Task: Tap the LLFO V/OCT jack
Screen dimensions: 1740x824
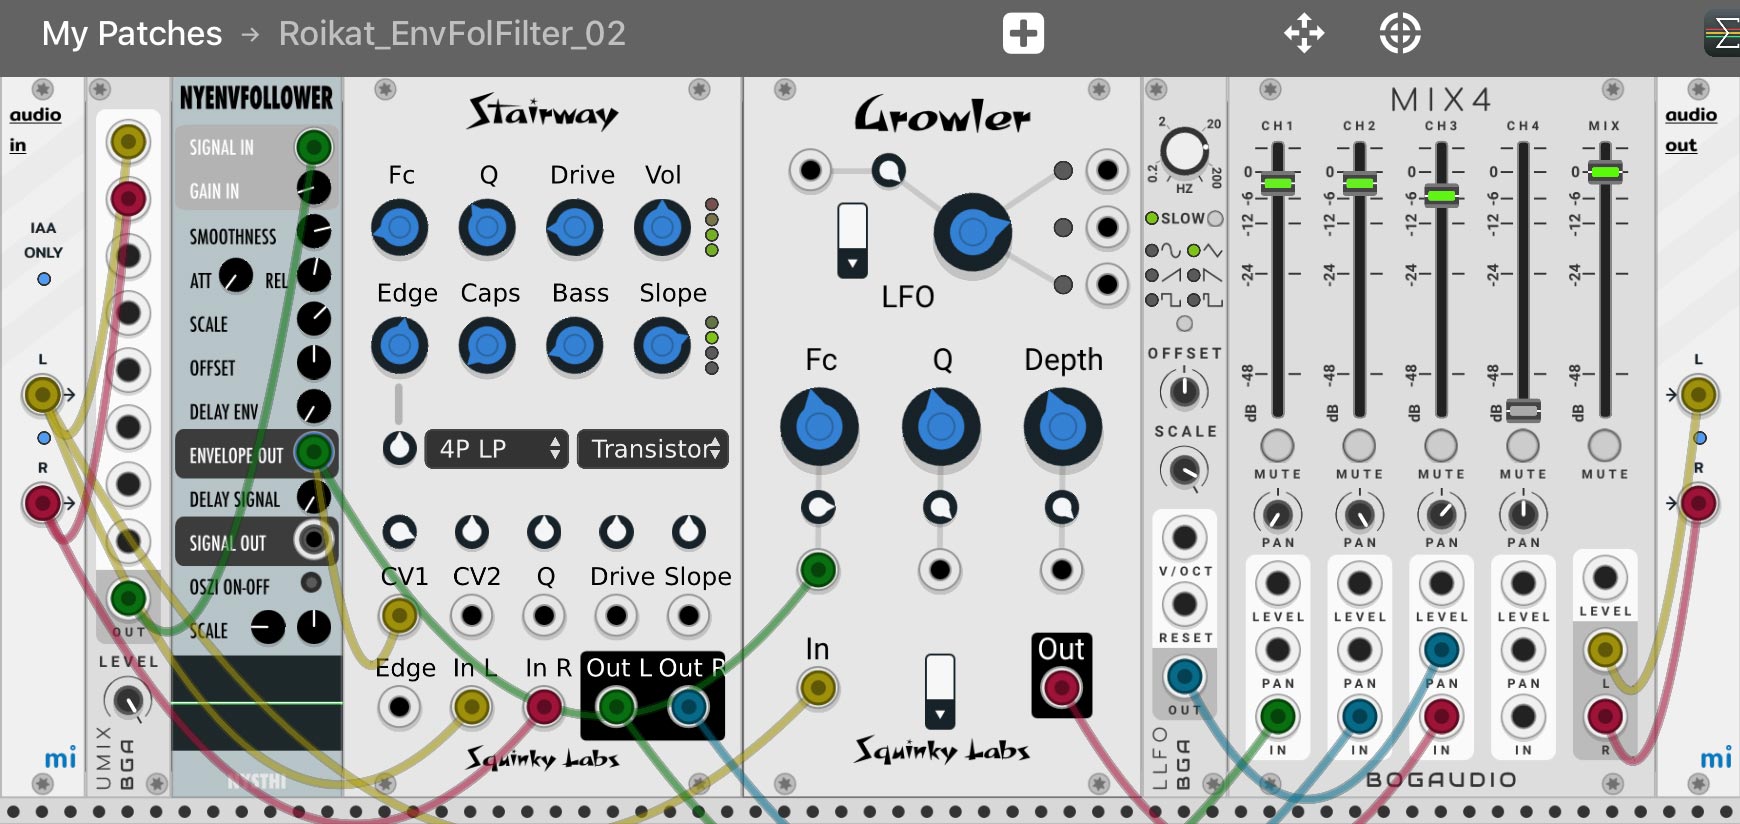Action: [1184, 538]
